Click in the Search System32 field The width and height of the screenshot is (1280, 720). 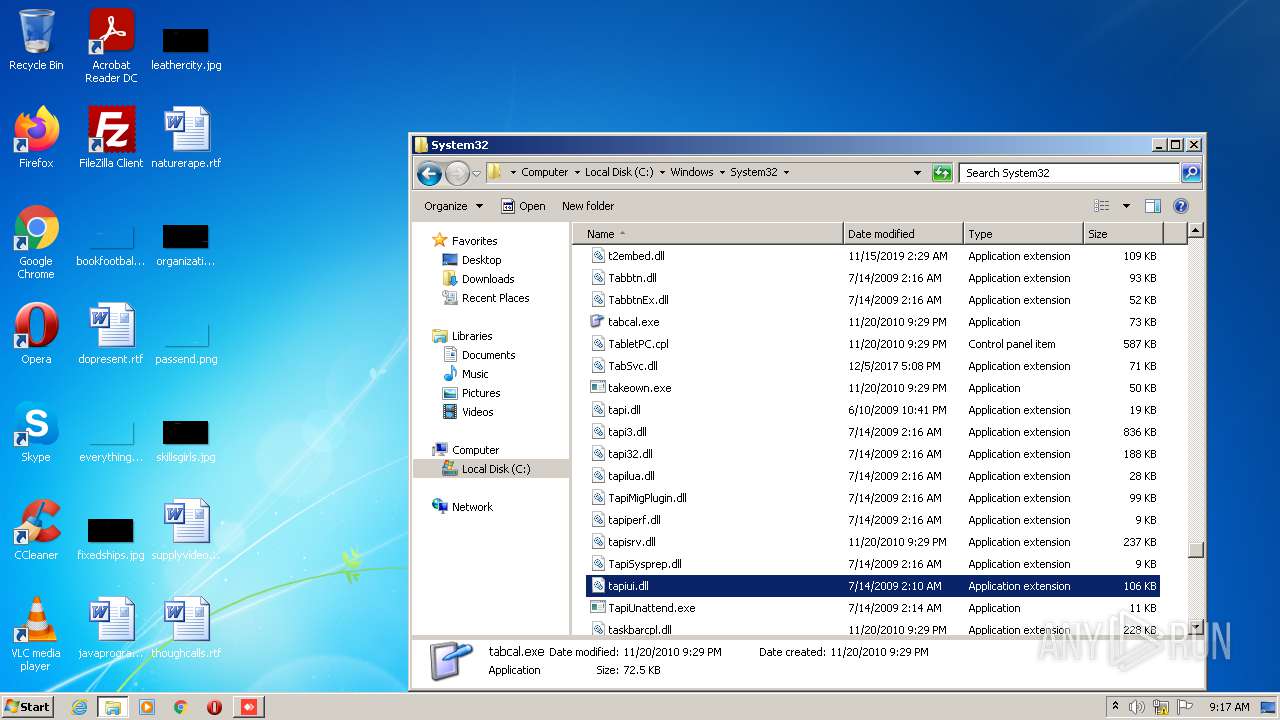tap(1068, 173)
